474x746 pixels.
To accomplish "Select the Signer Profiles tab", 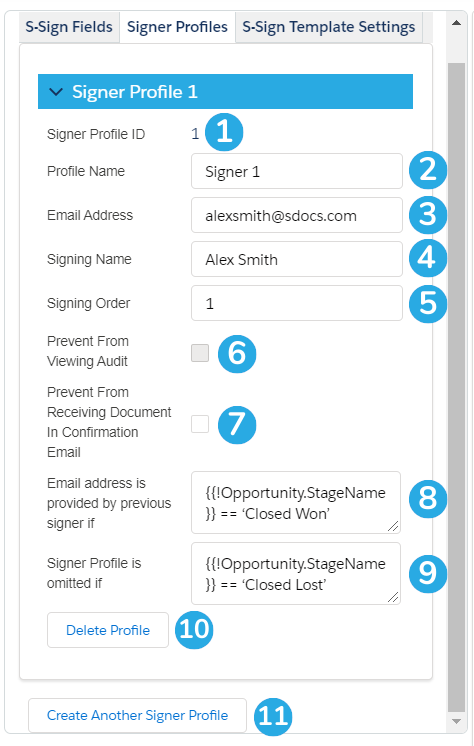I will [x=177, y=27].
